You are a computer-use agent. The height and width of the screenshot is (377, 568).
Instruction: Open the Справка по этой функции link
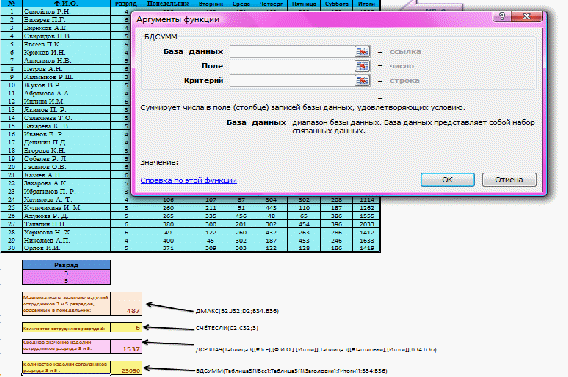coord(188,180)
